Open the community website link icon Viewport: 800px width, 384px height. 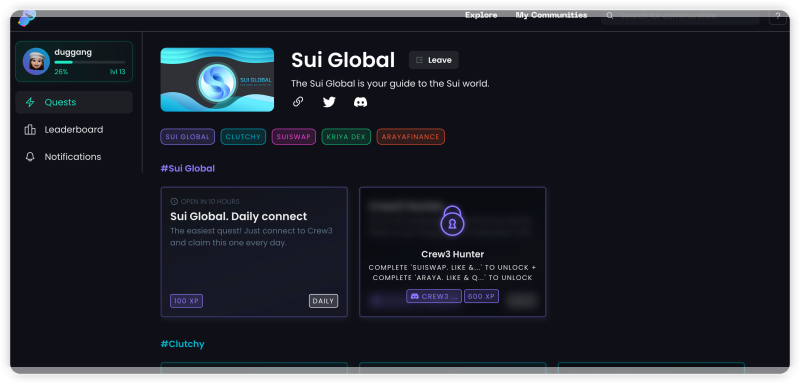(x=298, y=102)
